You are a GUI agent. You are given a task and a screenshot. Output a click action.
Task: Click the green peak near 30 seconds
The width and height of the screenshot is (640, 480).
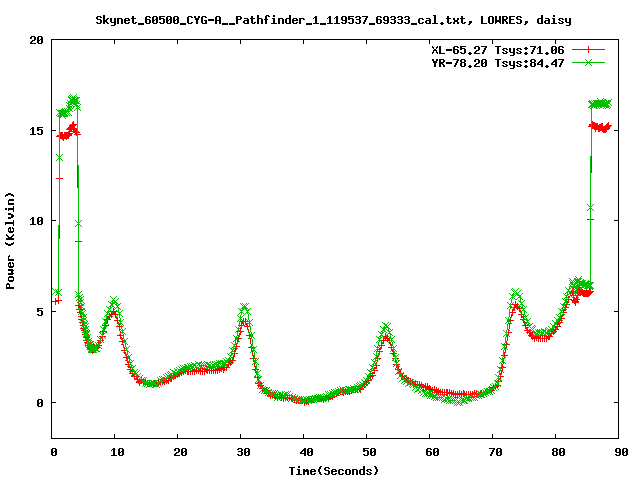coord(244,307)
